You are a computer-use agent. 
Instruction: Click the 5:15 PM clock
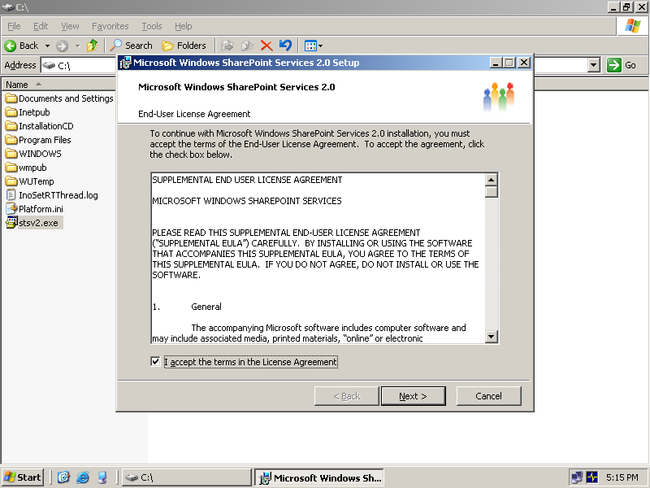pos(622,478)
